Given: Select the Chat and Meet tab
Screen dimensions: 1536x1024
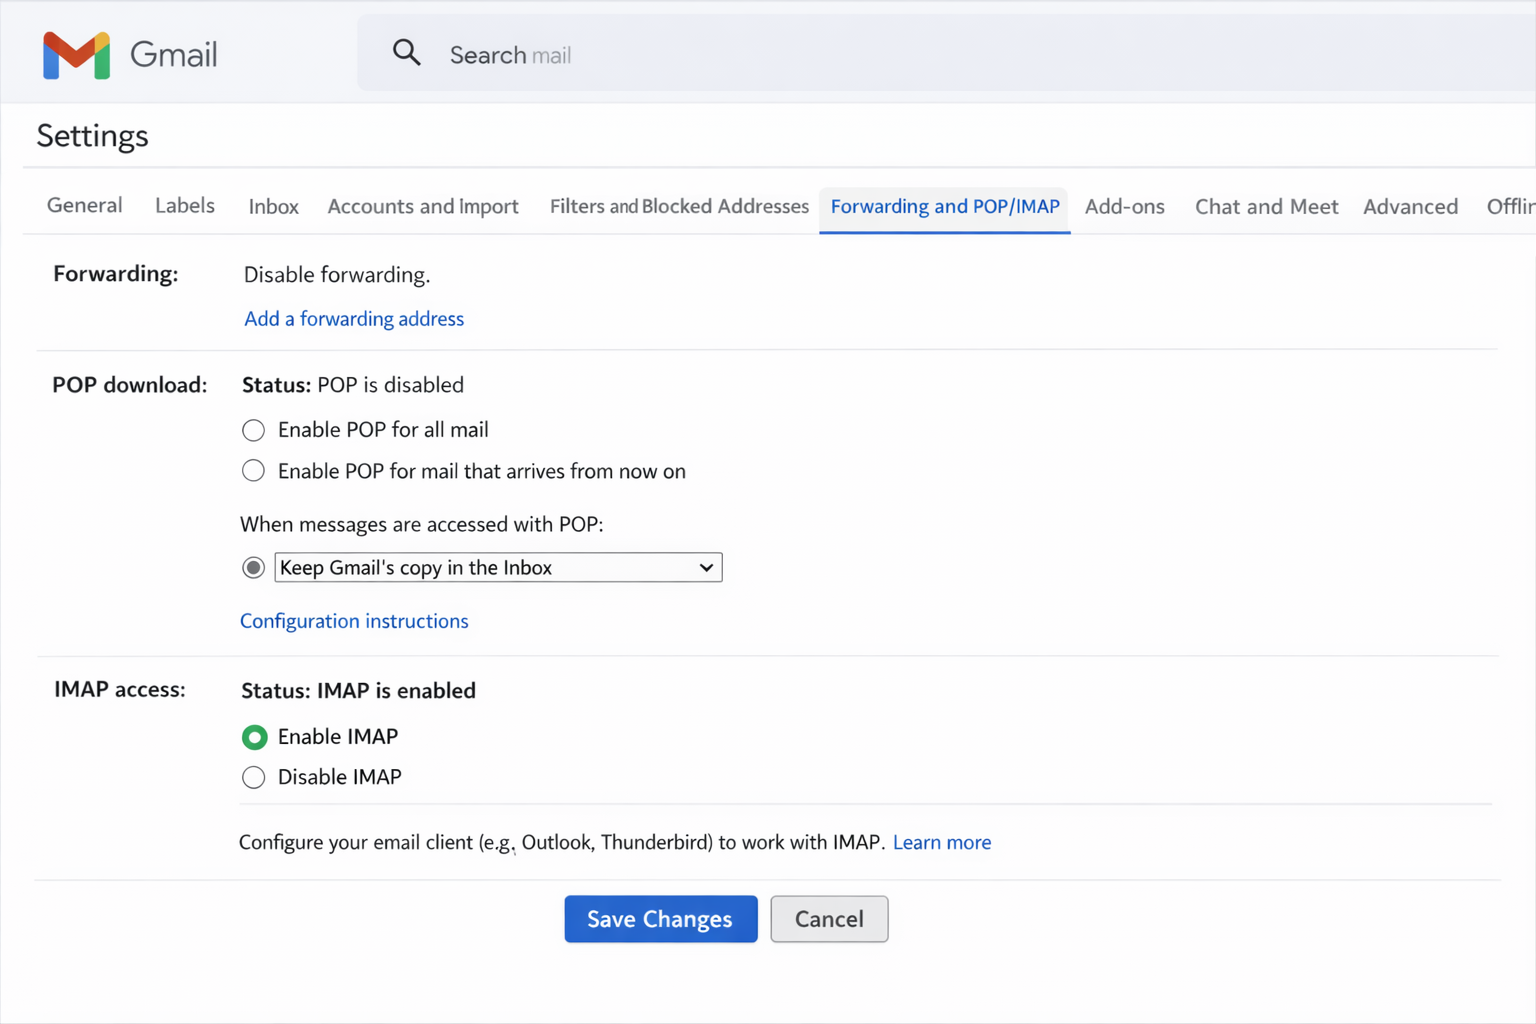Looking at the screenshot, I should tap(1266, 206).
